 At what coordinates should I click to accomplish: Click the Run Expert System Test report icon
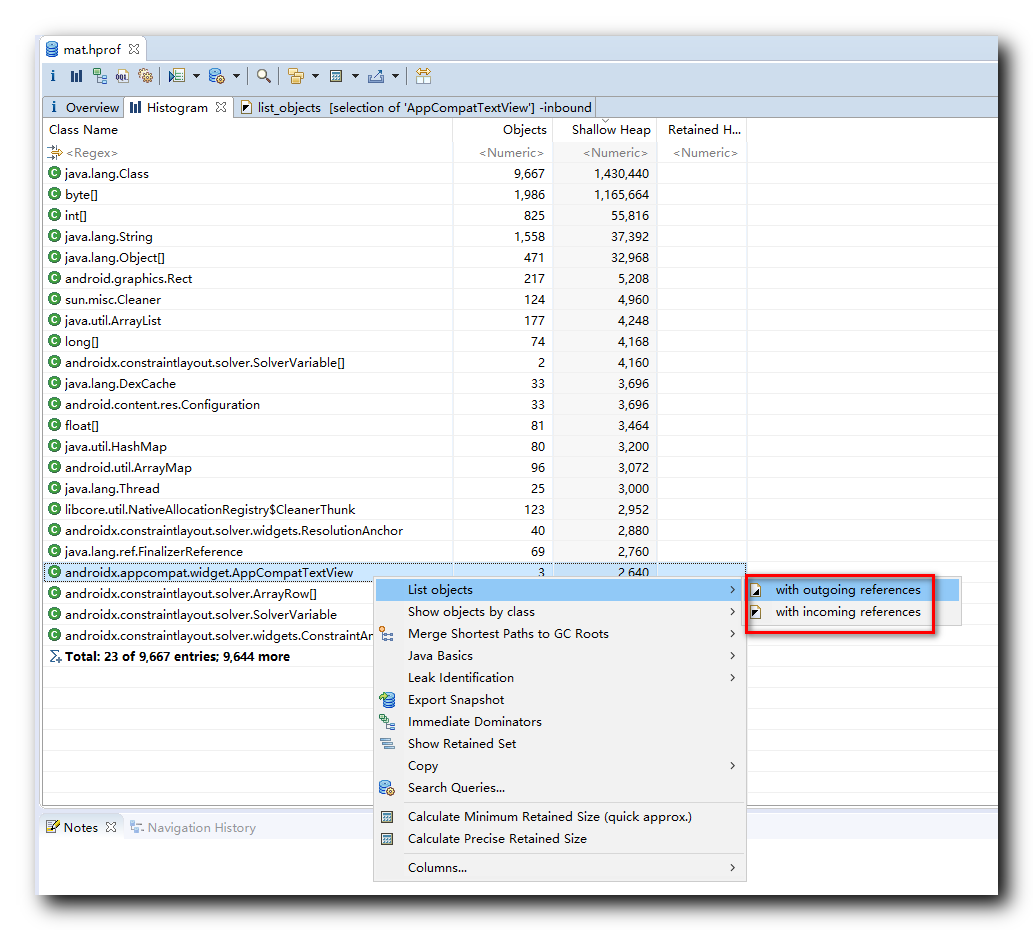click(x=177, y=76)
